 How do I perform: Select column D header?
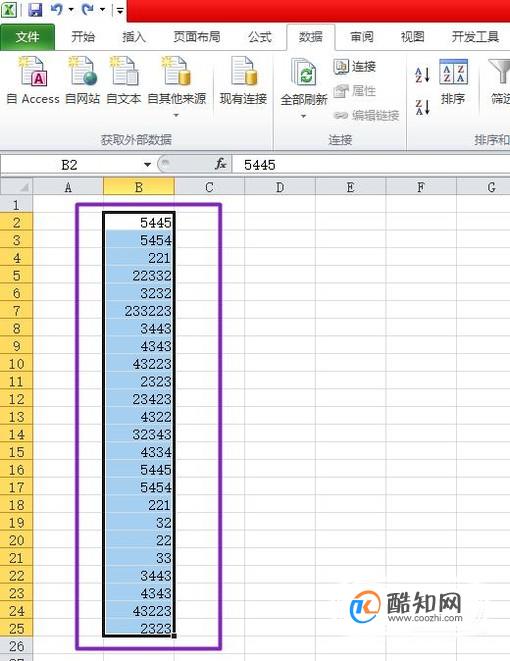279,187
